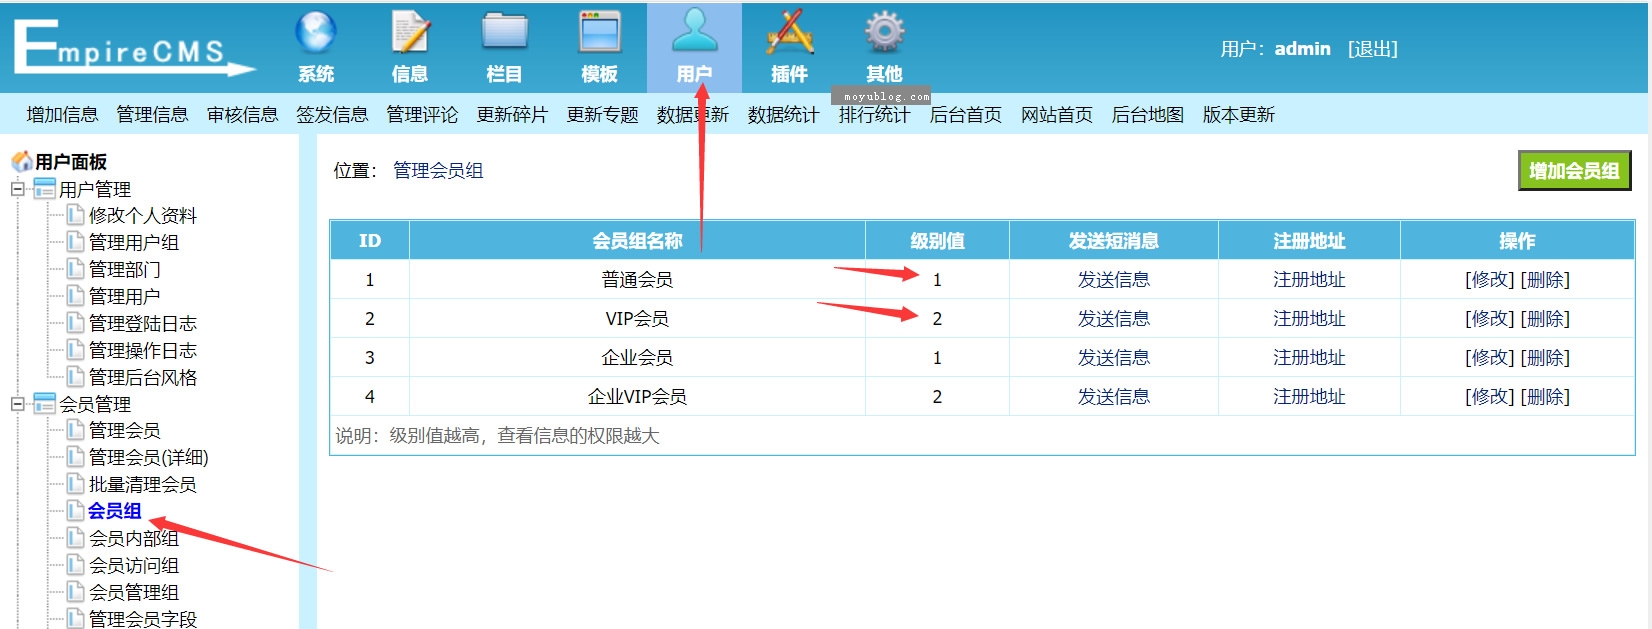Screen dimensions: 1652x629
Task: Go to 后台首页
Action: click(966, 115)
